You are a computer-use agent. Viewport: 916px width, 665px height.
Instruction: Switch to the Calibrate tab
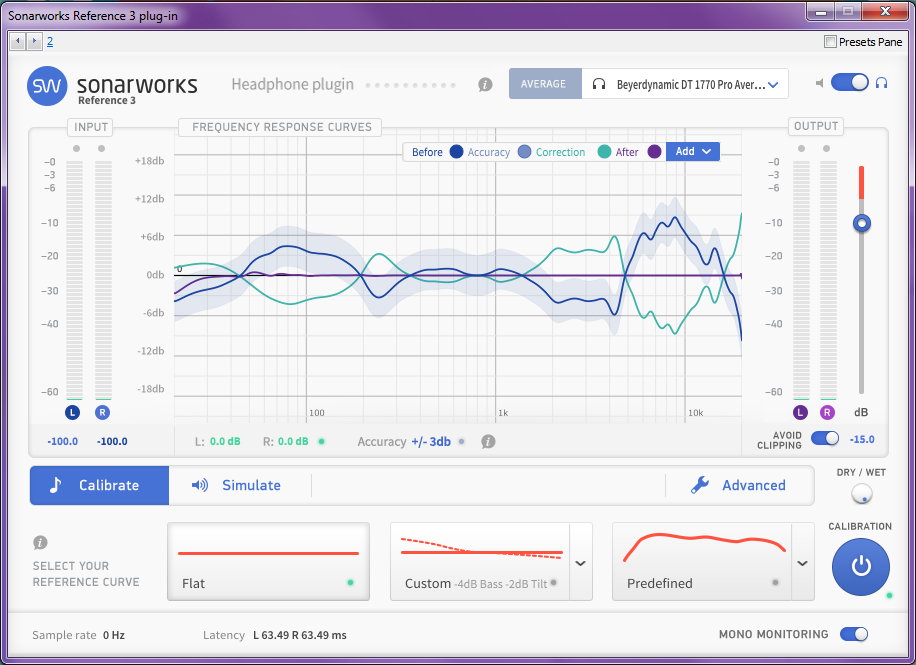point(99,485)
